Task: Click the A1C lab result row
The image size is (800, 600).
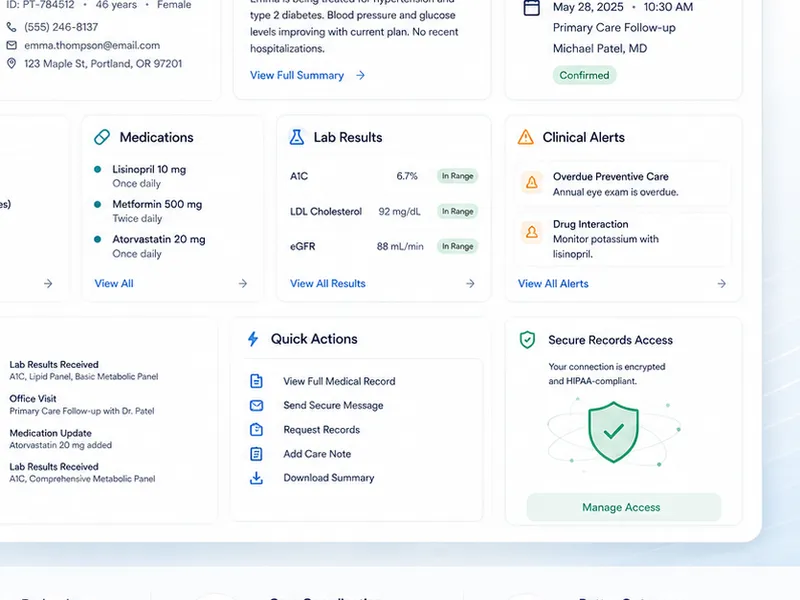Action: click(x=383, y=176)
